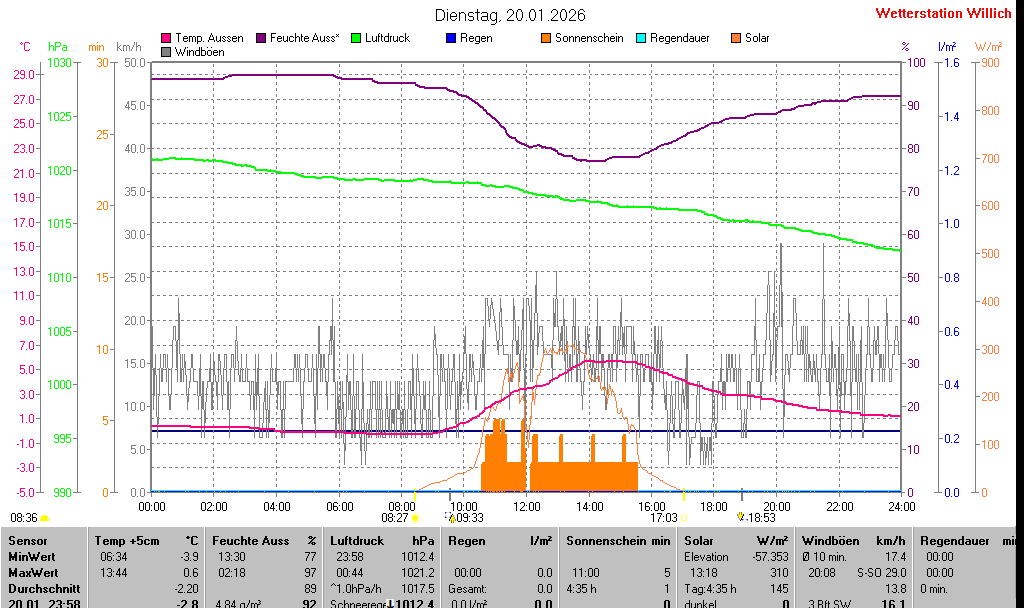Click the marker icon labeled 09:33
This screenshot has width=1024, height=608.
coord(451,517)
